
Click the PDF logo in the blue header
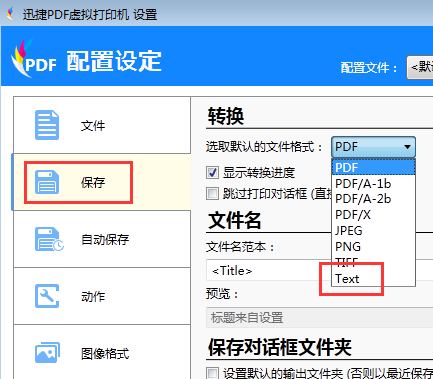click(33, 58)
